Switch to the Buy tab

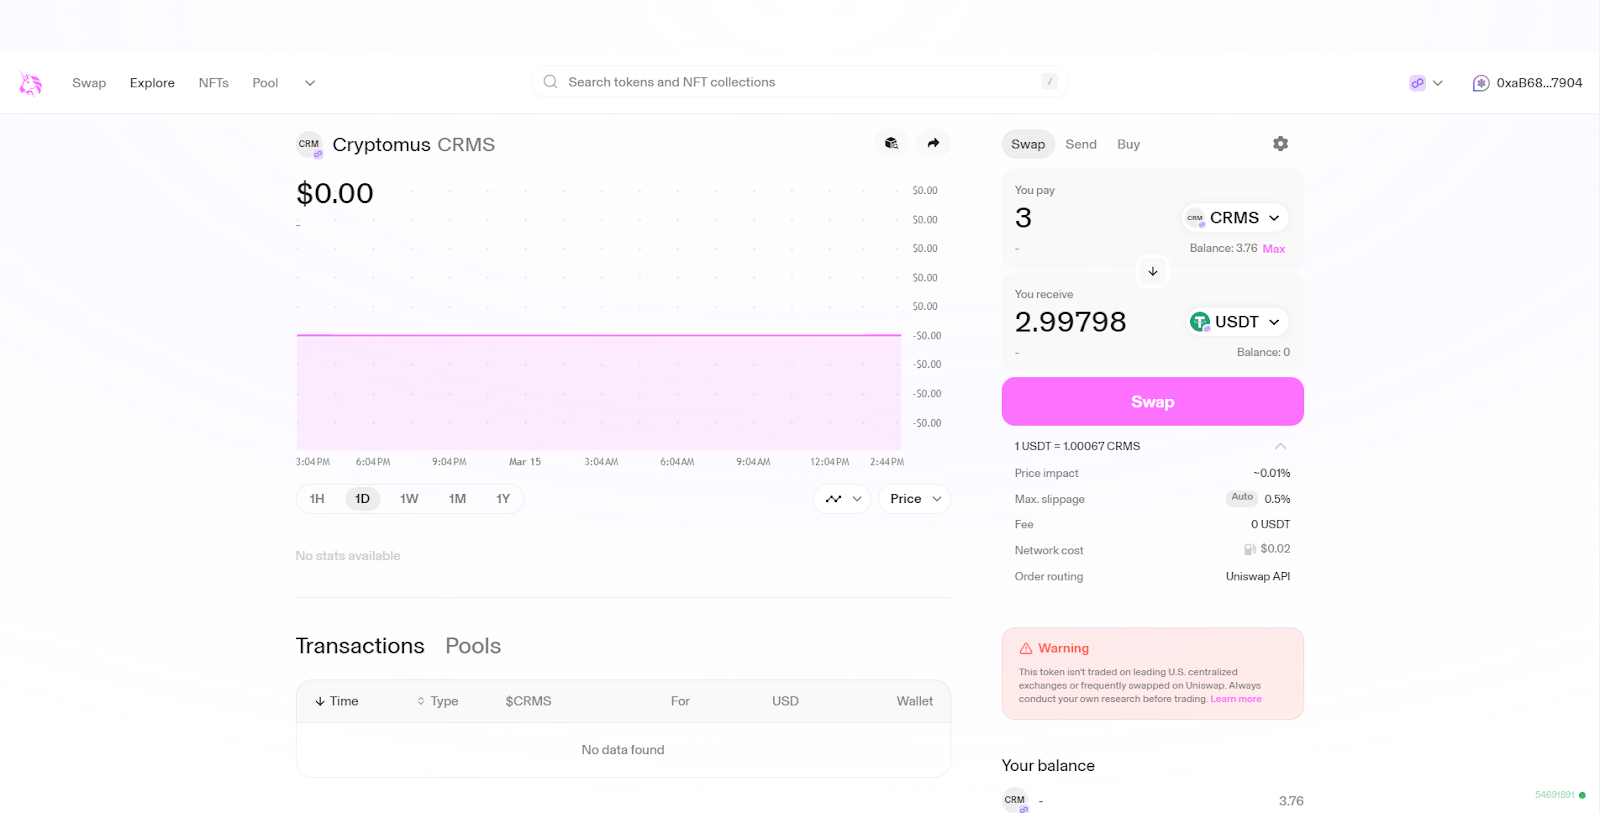tap(1128, 144)
